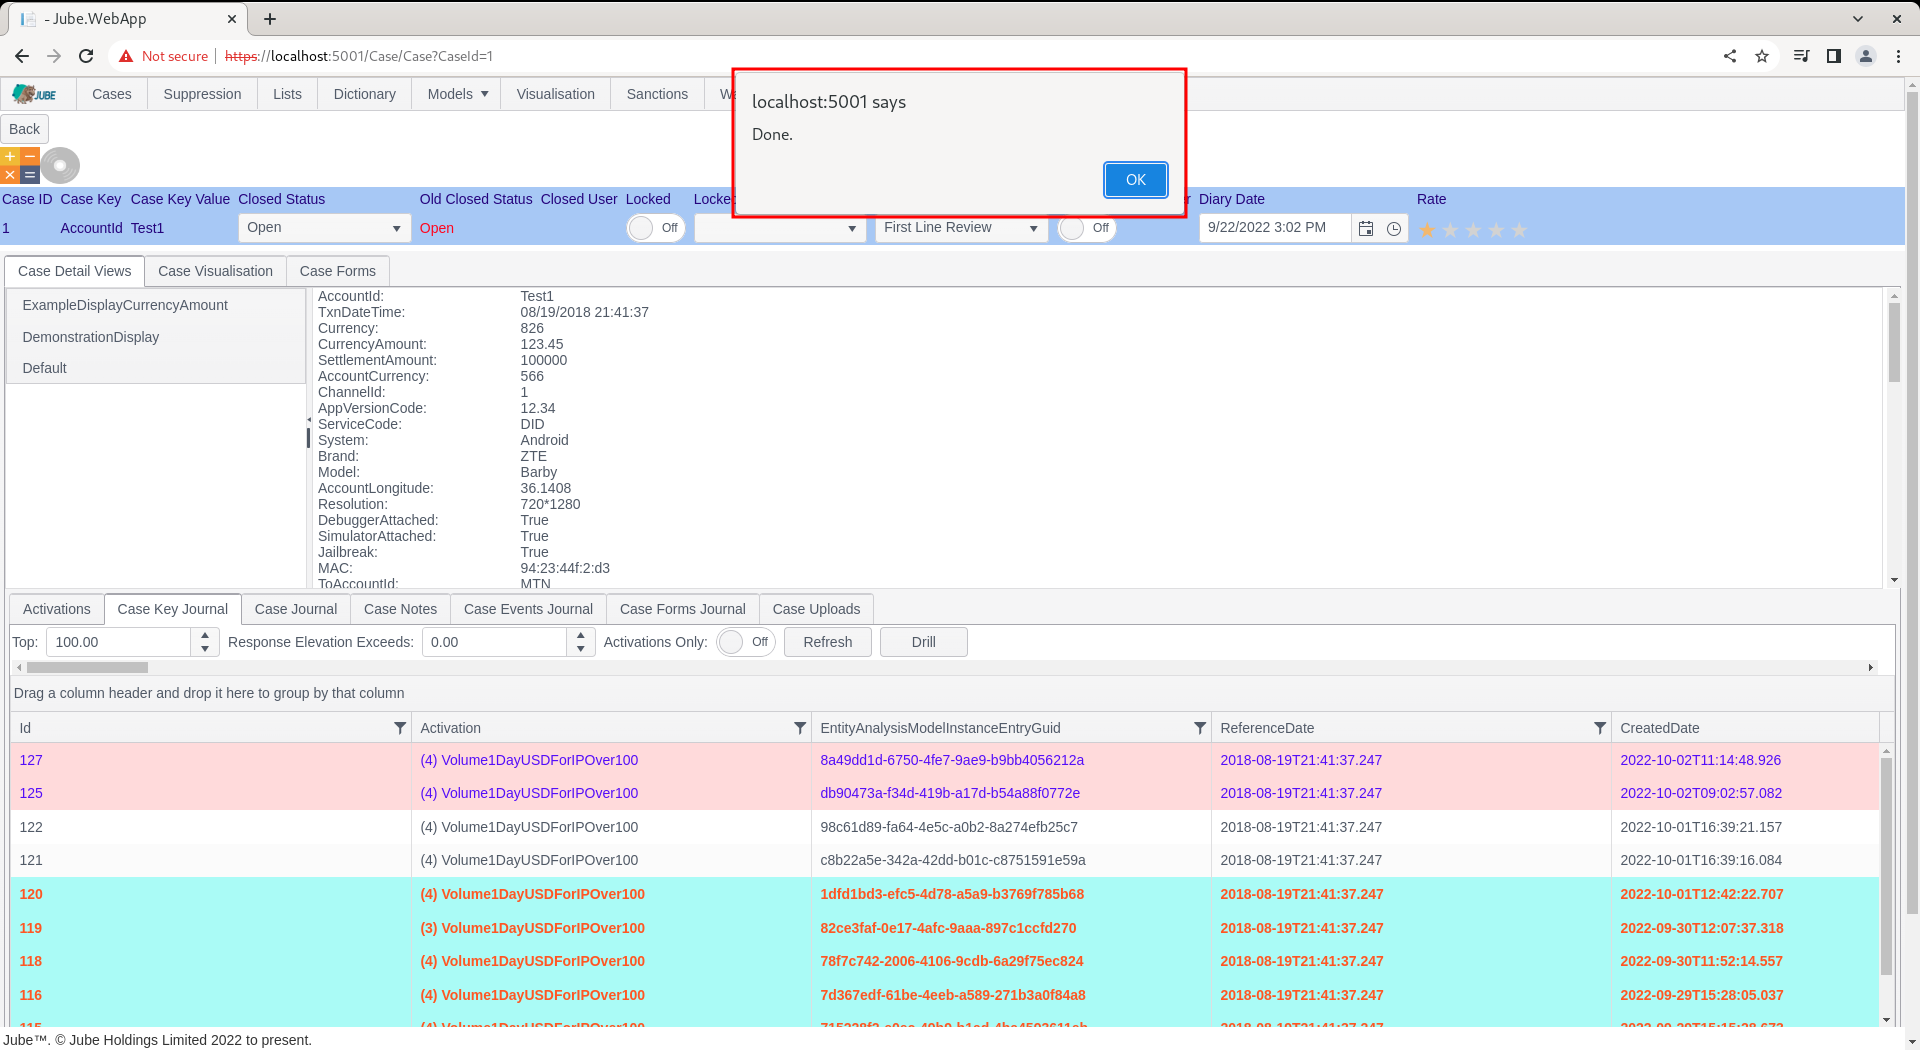Set rating to one star
Screen dimensions: 1920x1050
click(1427, 230)
